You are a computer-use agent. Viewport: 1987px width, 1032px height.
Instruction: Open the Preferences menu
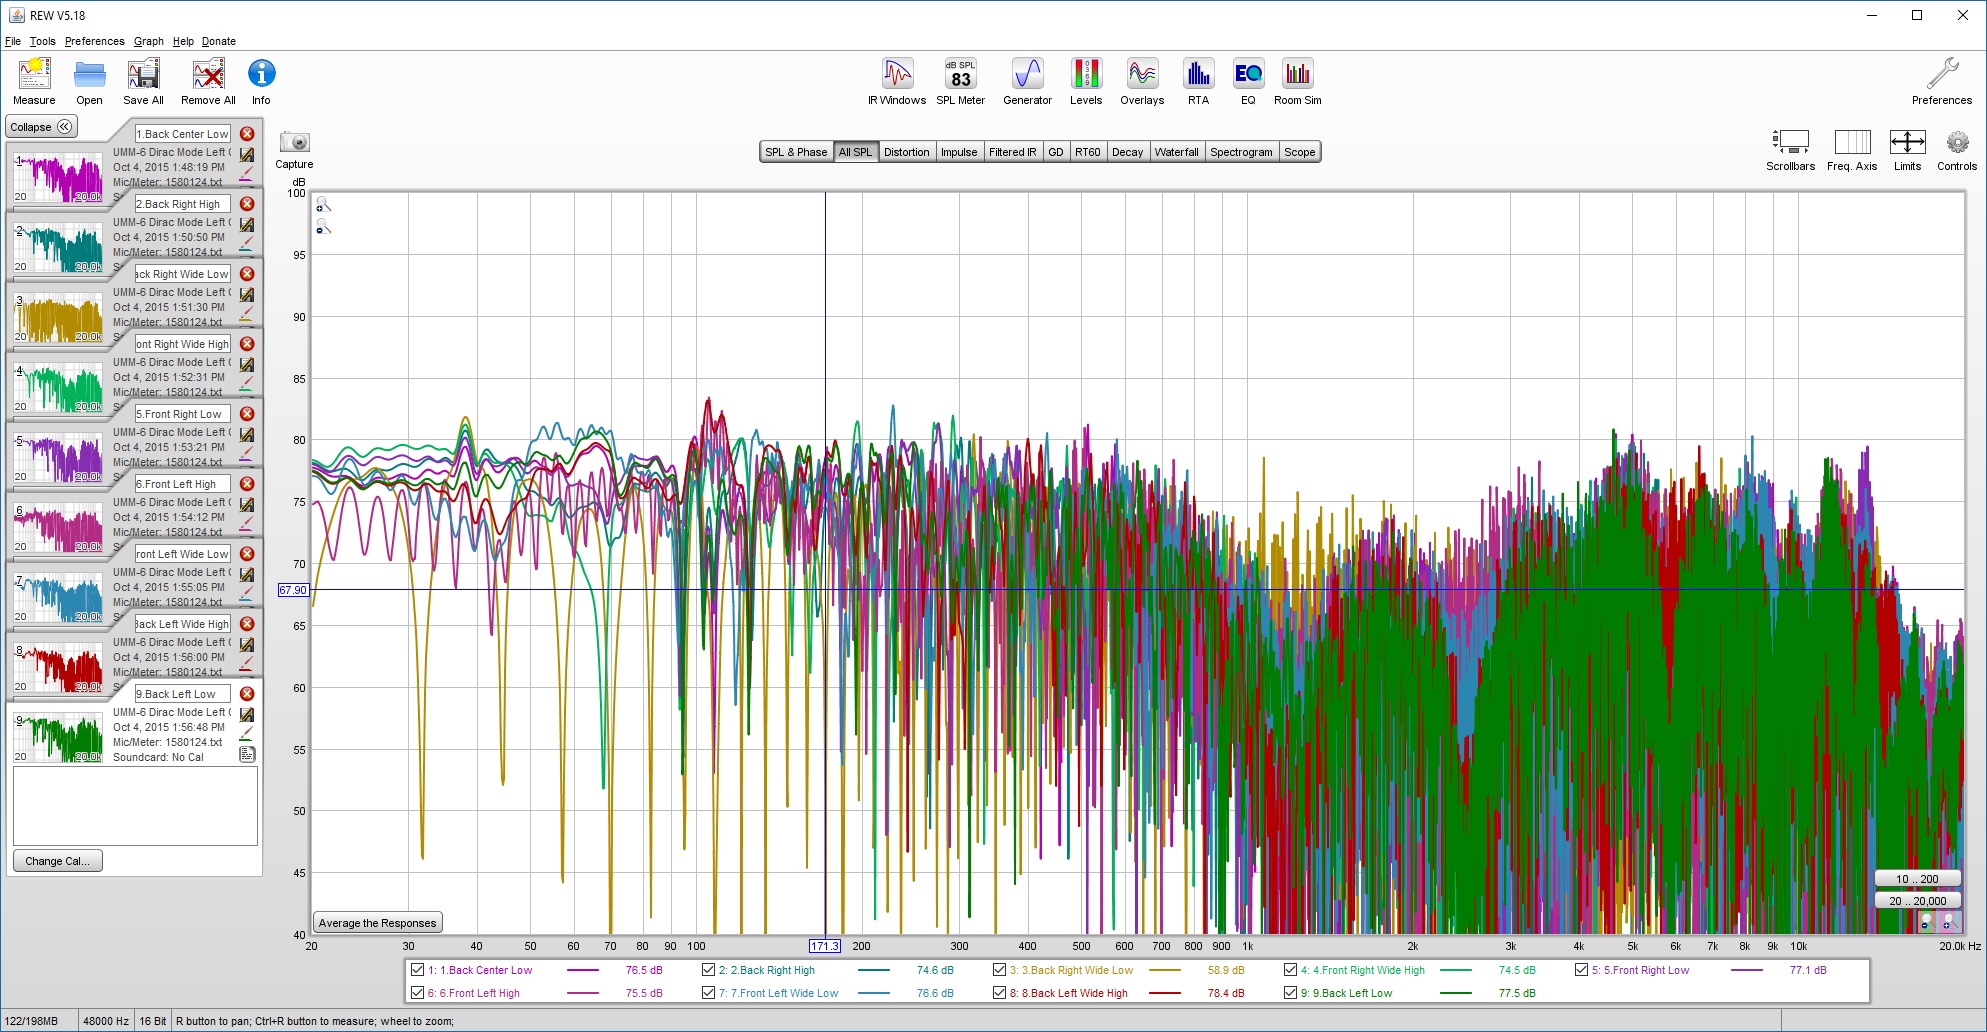(94, 41)
